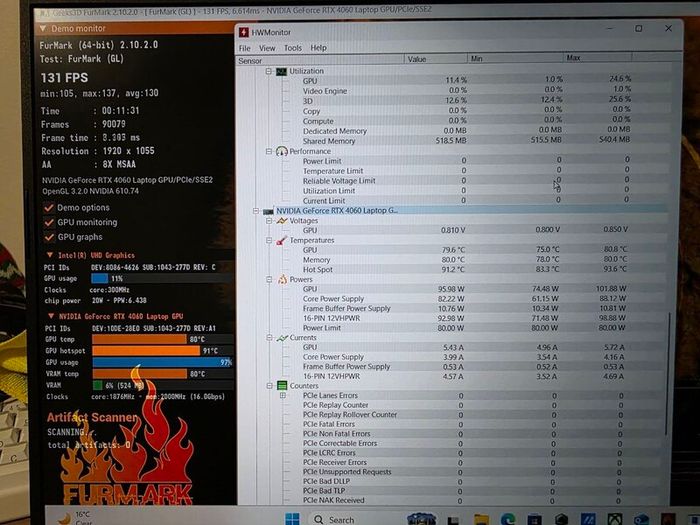Viewport: 700px width, 525px height.
Task: Open the weather widget showing 16°C
Action: pyautogui.click(x=77, y=518)
